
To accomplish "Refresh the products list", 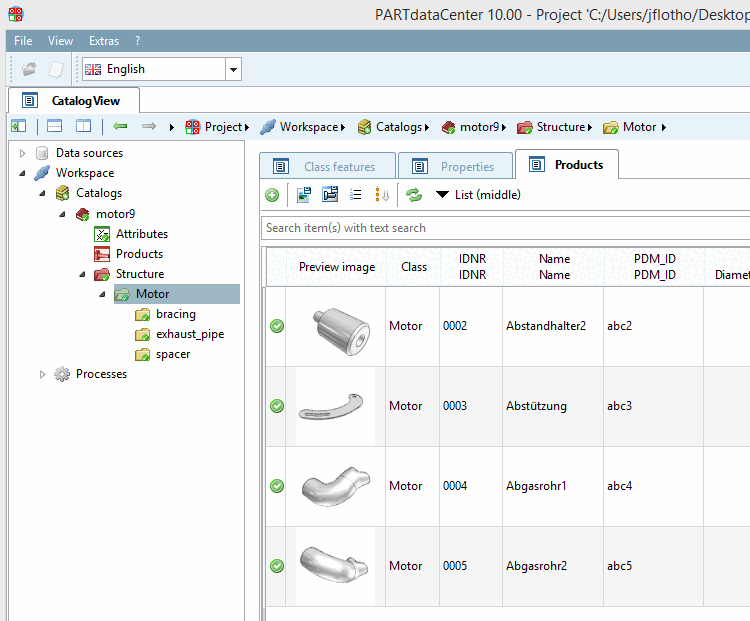I will pos(414,195).
